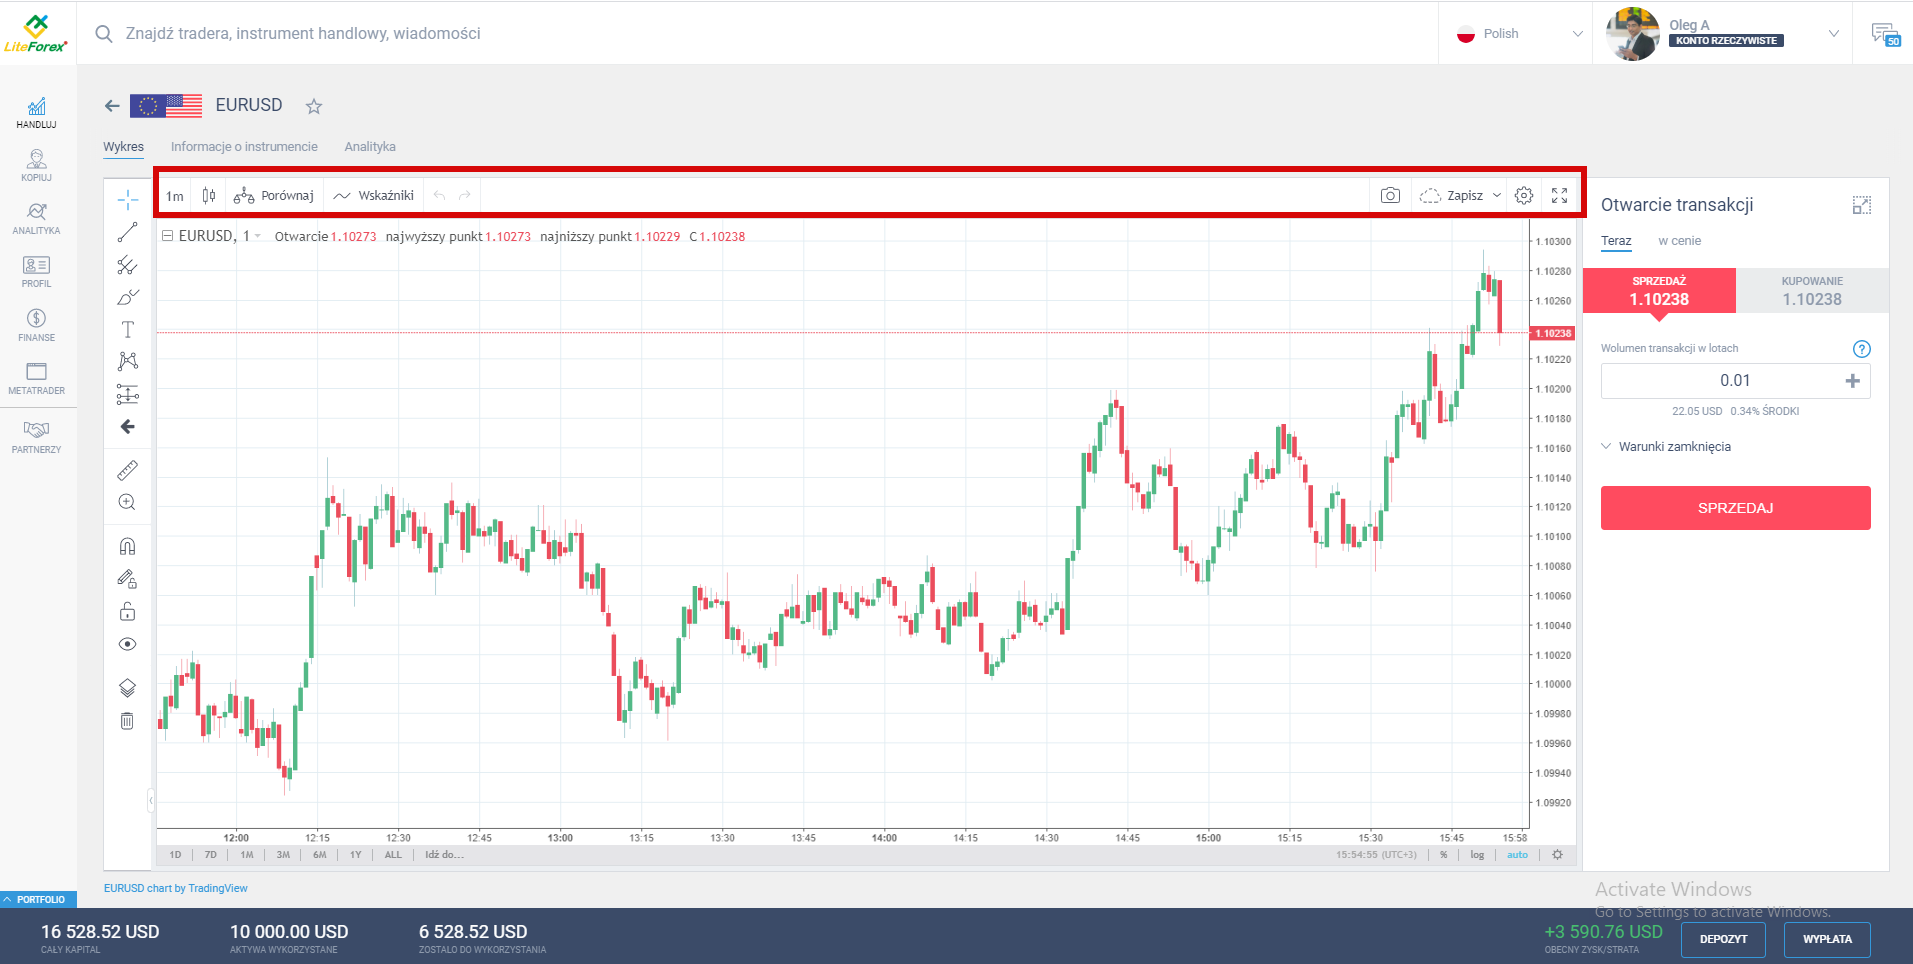Screen dimensions: 1913x964
Task: Delete all drawings with trash icon
Action: click(x=127, y=721)
